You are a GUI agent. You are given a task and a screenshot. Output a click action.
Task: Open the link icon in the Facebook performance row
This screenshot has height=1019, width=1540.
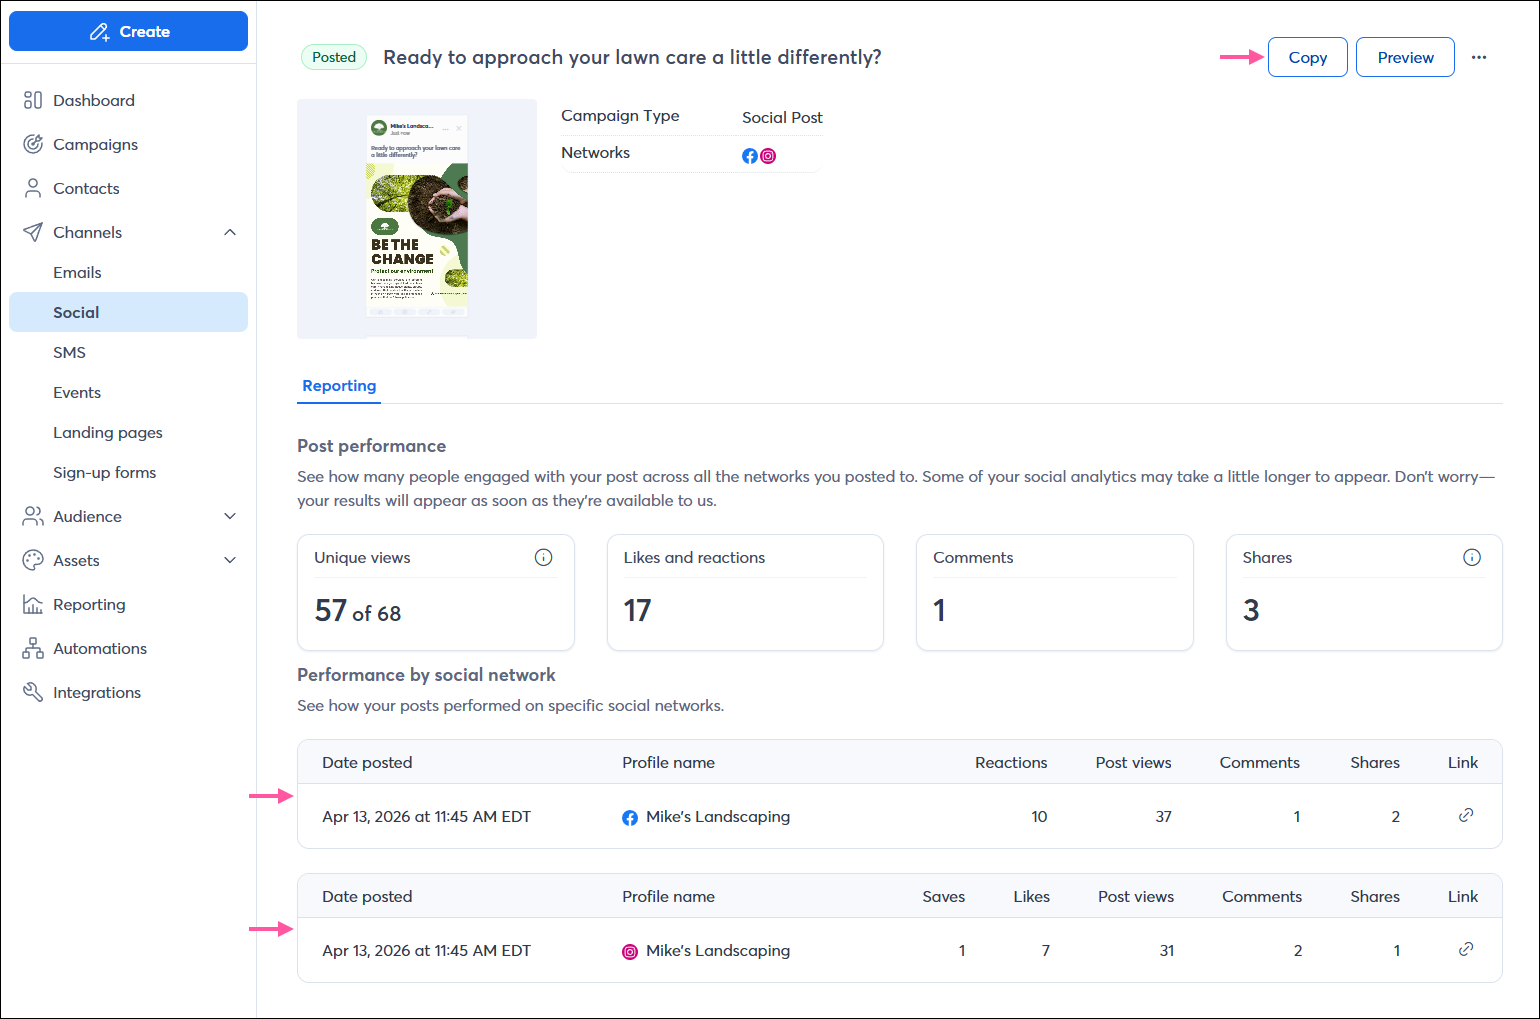point(1466,816)
